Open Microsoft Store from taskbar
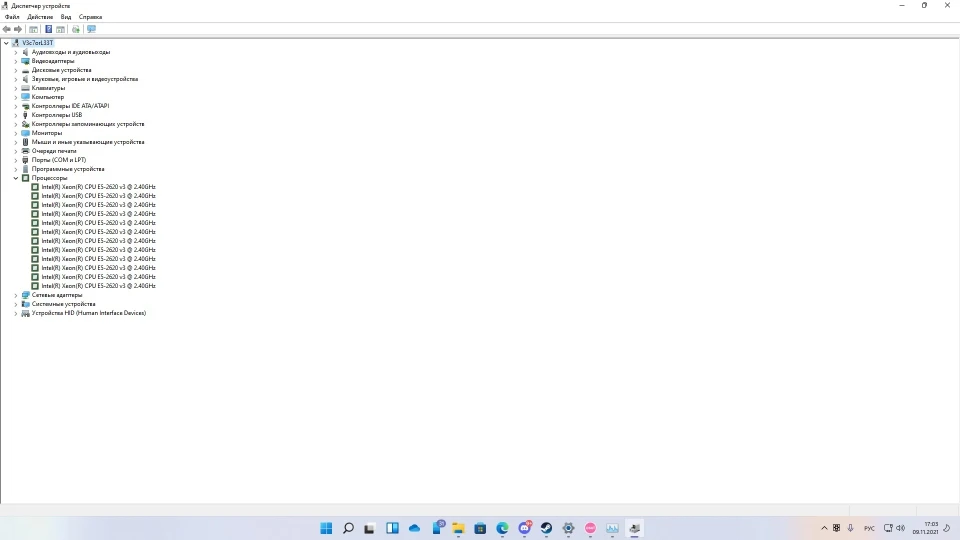Viewport: 960px width, 540px height. point(481,528)
